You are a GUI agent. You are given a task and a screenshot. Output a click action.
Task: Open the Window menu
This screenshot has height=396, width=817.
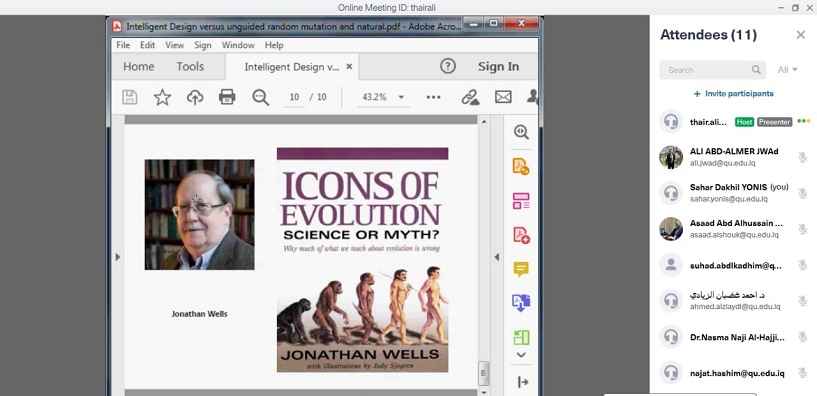tap(238, 45)
